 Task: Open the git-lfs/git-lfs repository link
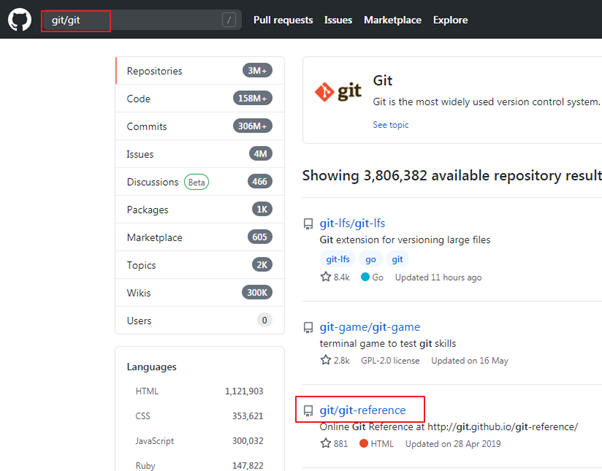[352, 223]
